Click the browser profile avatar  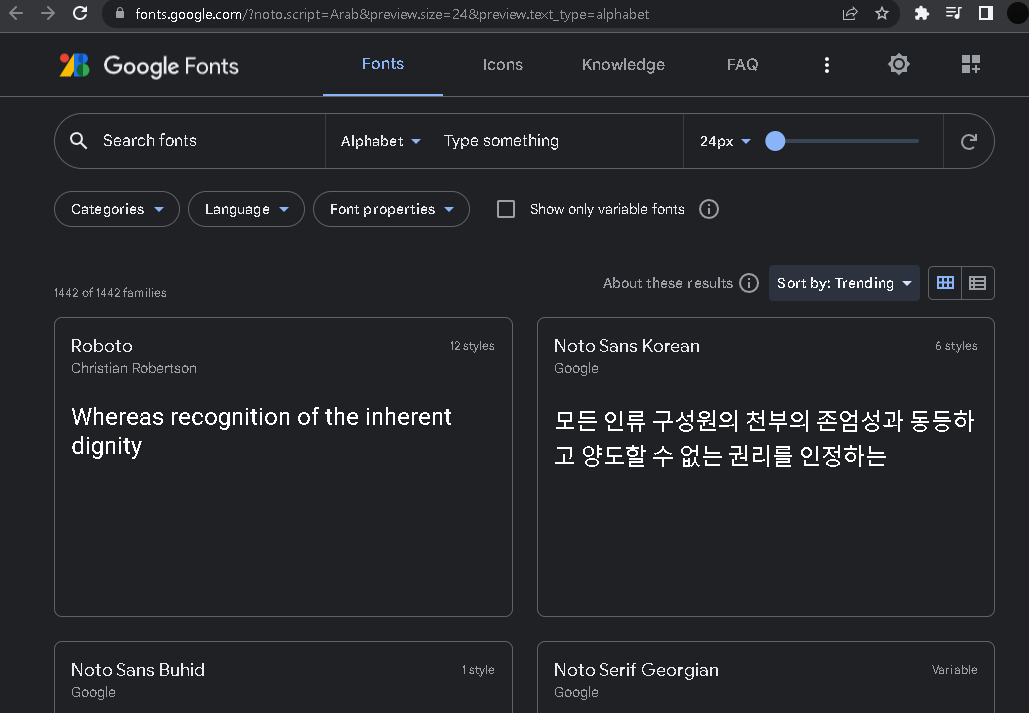pos(1017,13)
